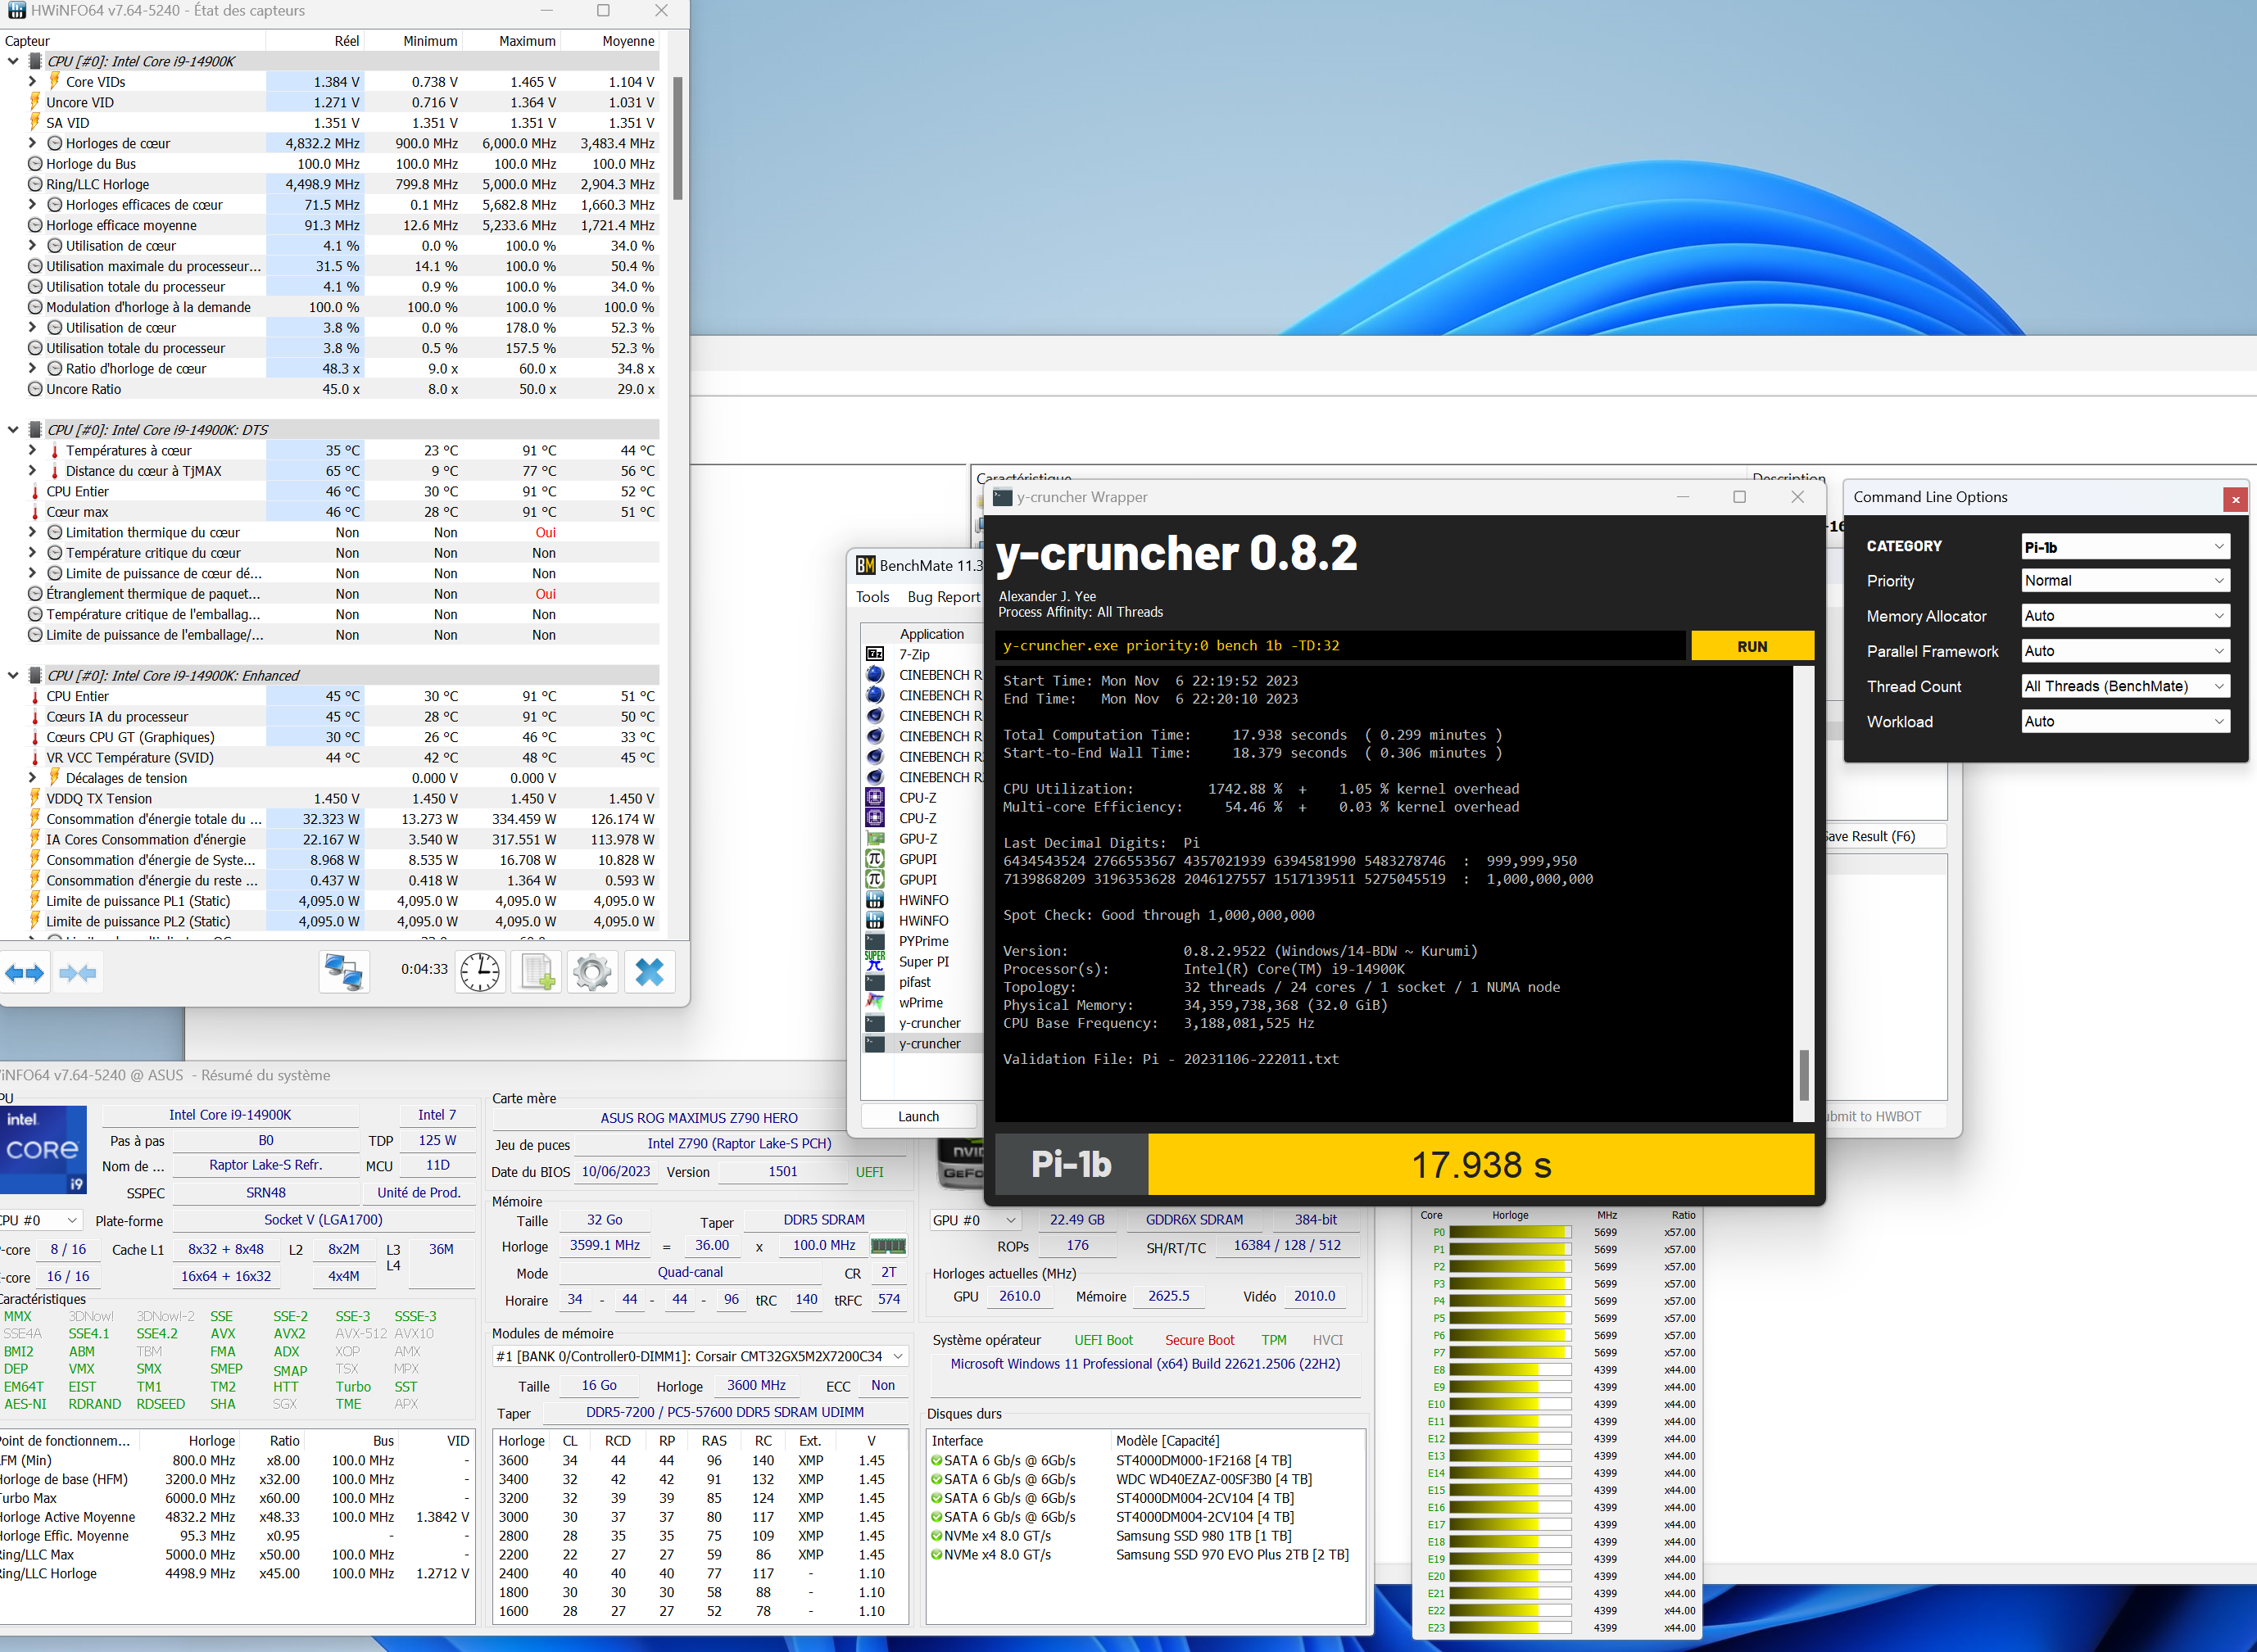Click the Intel Core i9 logo in summary
Screen dimensions: 2257x1652
point(43,1149)
